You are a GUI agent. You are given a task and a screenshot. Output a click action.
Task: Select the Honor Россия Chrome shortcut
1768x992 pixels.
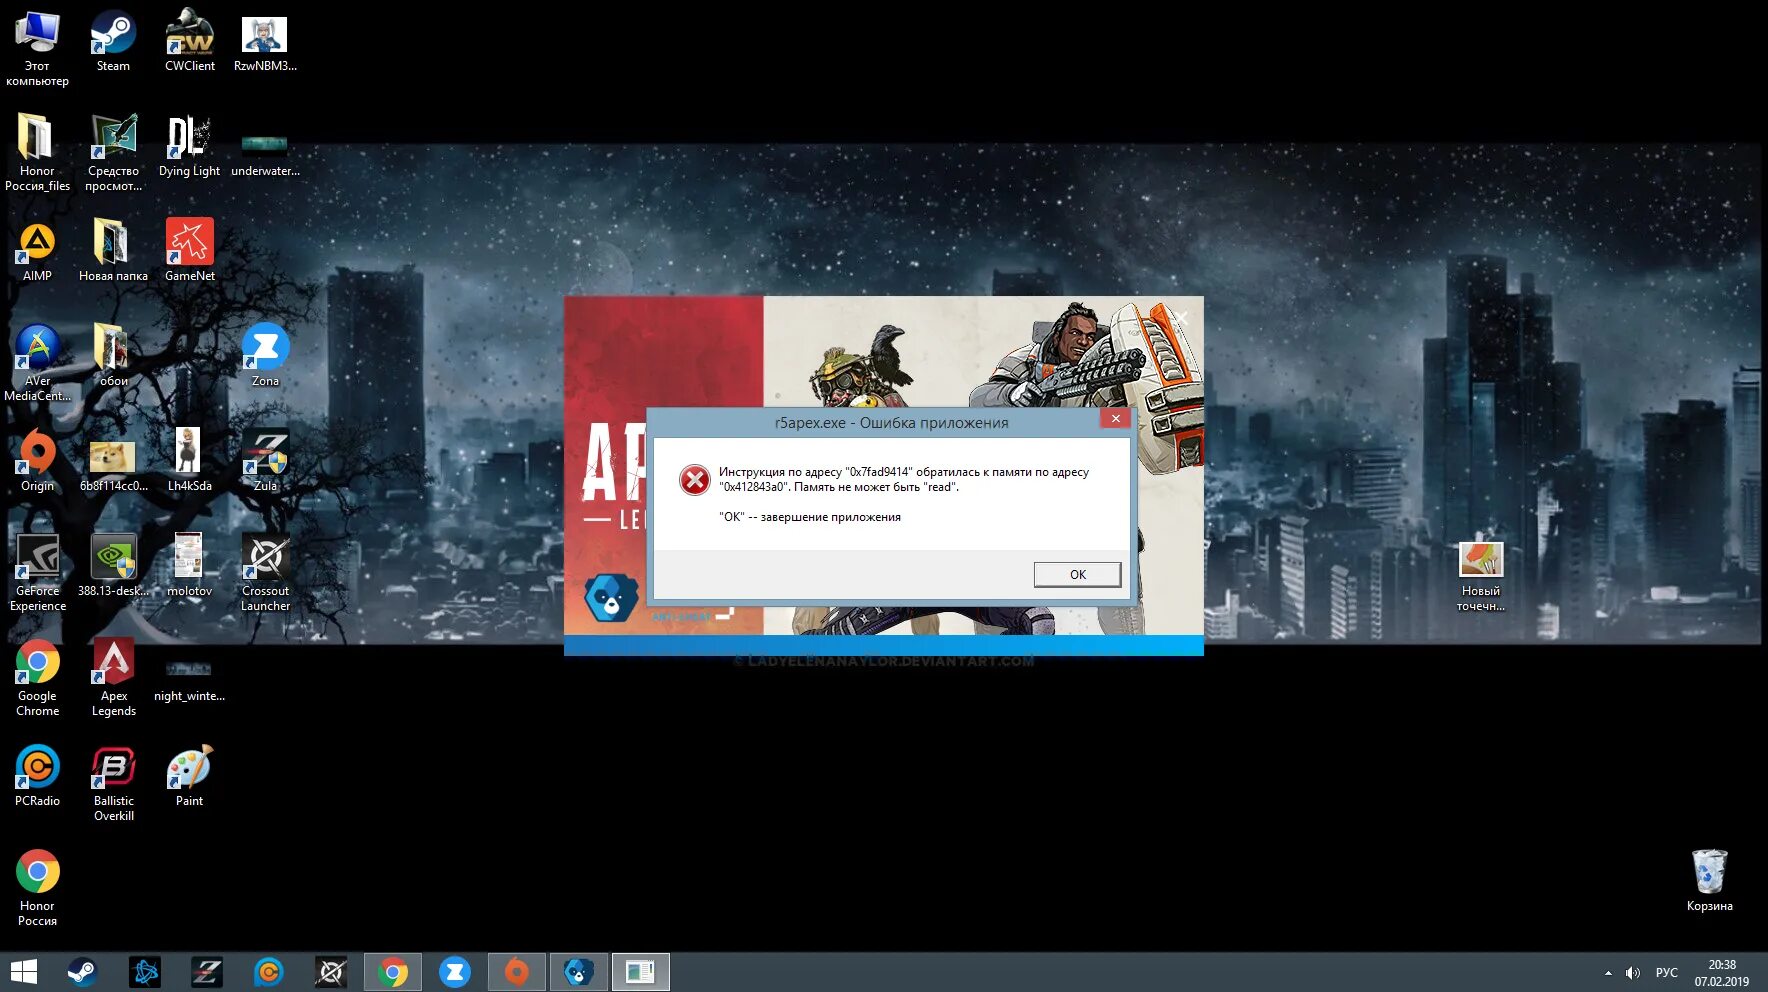tap(37, 888)
